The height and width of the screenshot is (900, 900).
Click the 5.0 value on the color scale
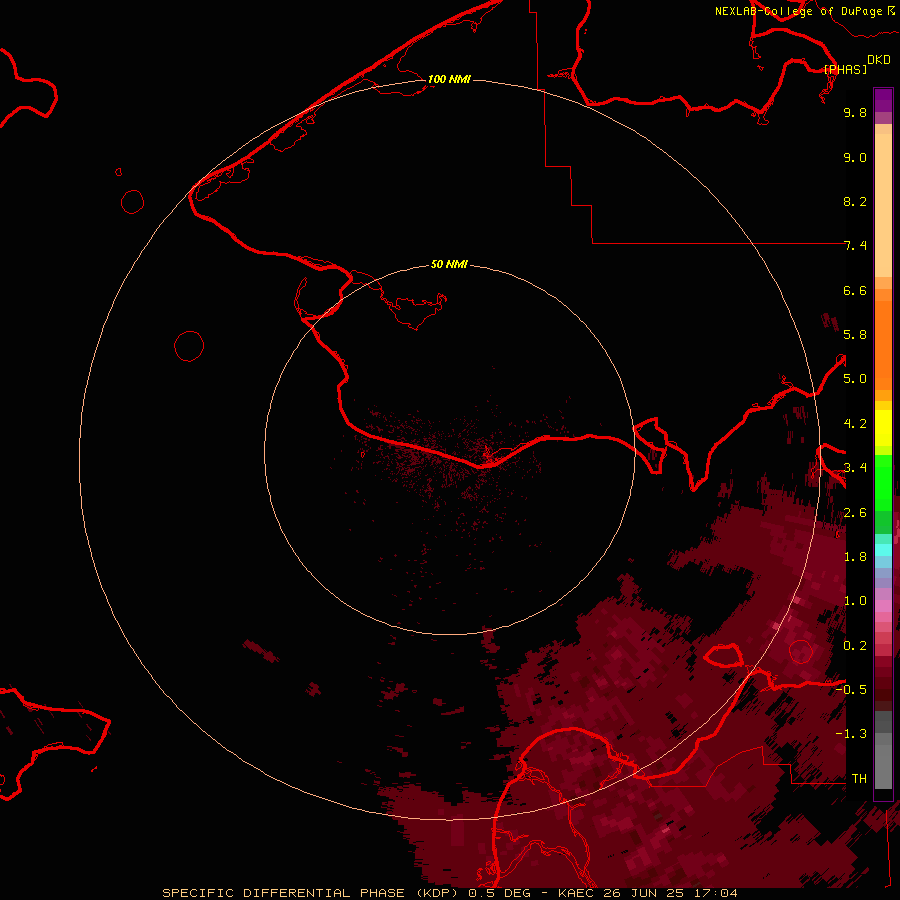pyautogui.click(x=855, y=379)
